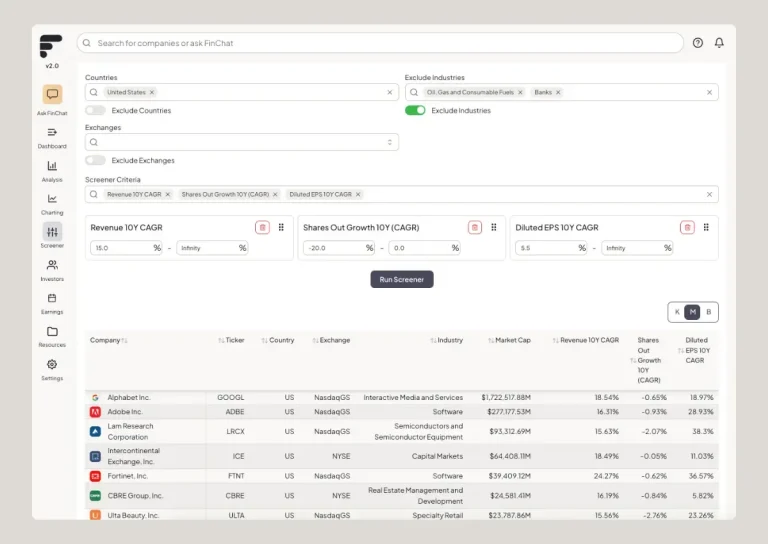This screenshot has height=544, width=768.
Task: Open the Ask FinChat chat icon
Action: 52,94
